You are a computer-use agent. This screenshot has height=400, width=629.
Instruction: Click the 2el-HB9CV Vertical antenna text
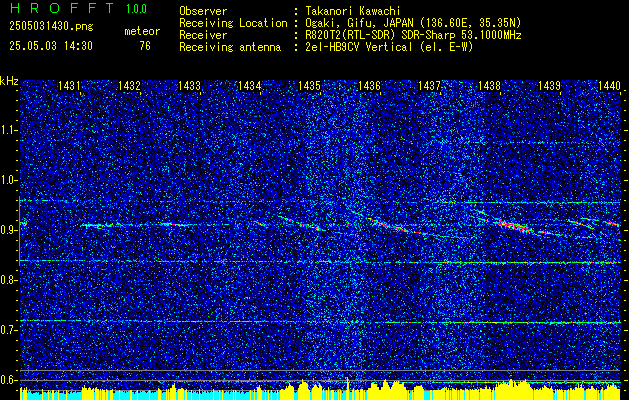coord(389,47)
